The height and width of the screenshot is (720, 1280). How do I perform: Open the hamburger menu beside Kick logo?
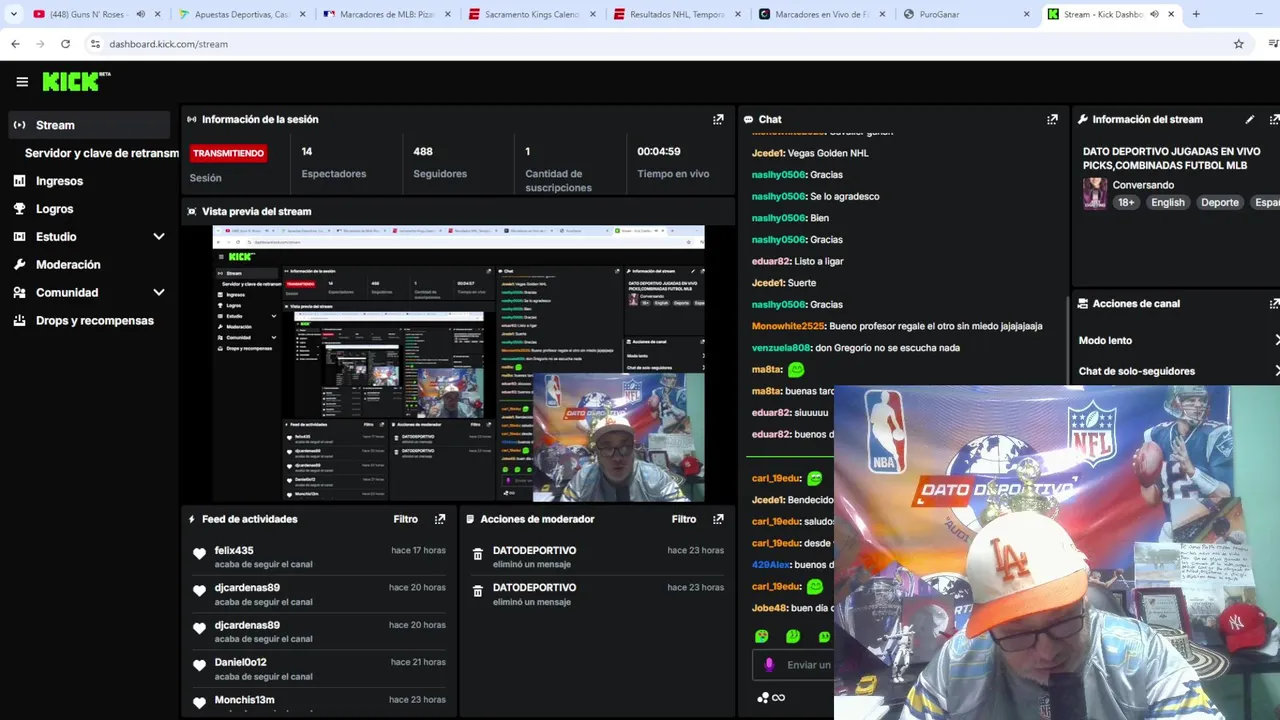22,82
